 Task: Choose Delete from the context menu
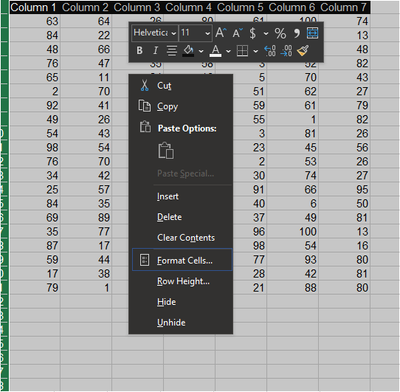click(x=181, y=217)
